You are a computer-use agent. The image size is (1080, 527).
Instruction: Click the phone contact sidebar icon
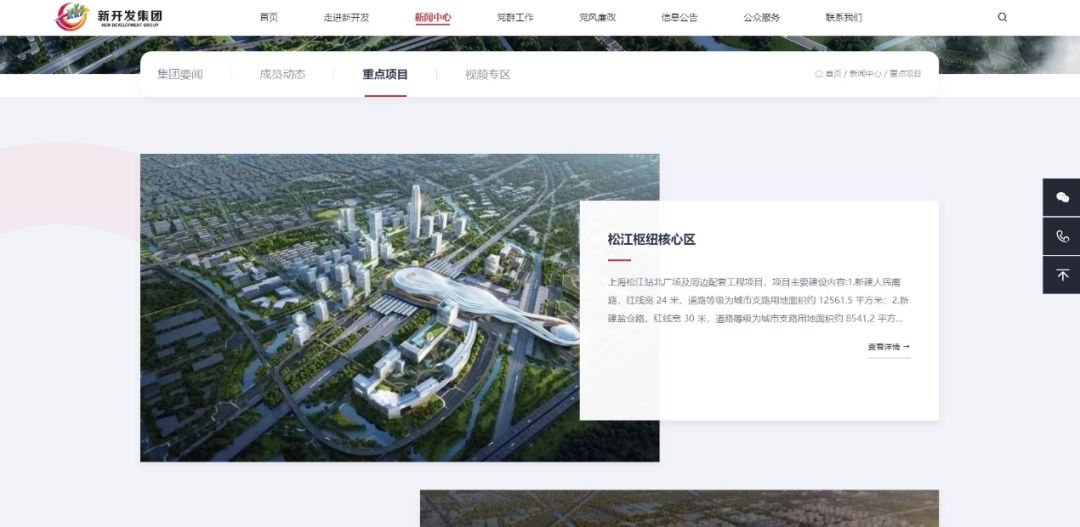pos(1062,236)
